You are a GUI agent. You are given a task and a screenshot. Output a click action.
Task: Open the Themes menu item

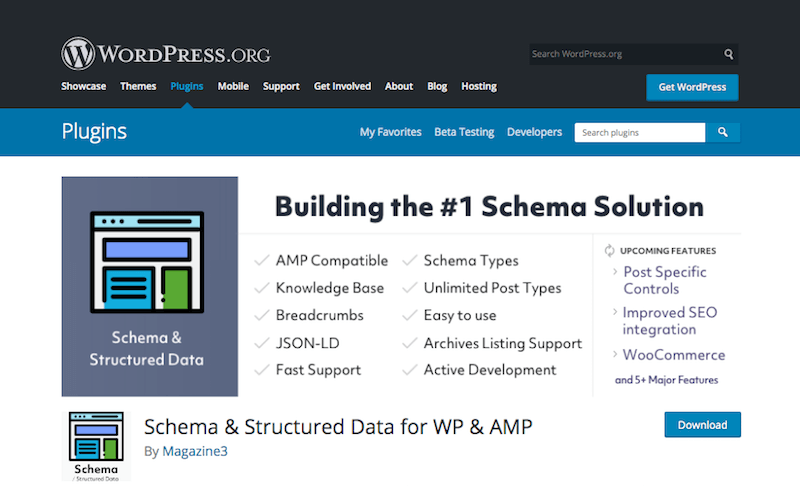(138, 86)
